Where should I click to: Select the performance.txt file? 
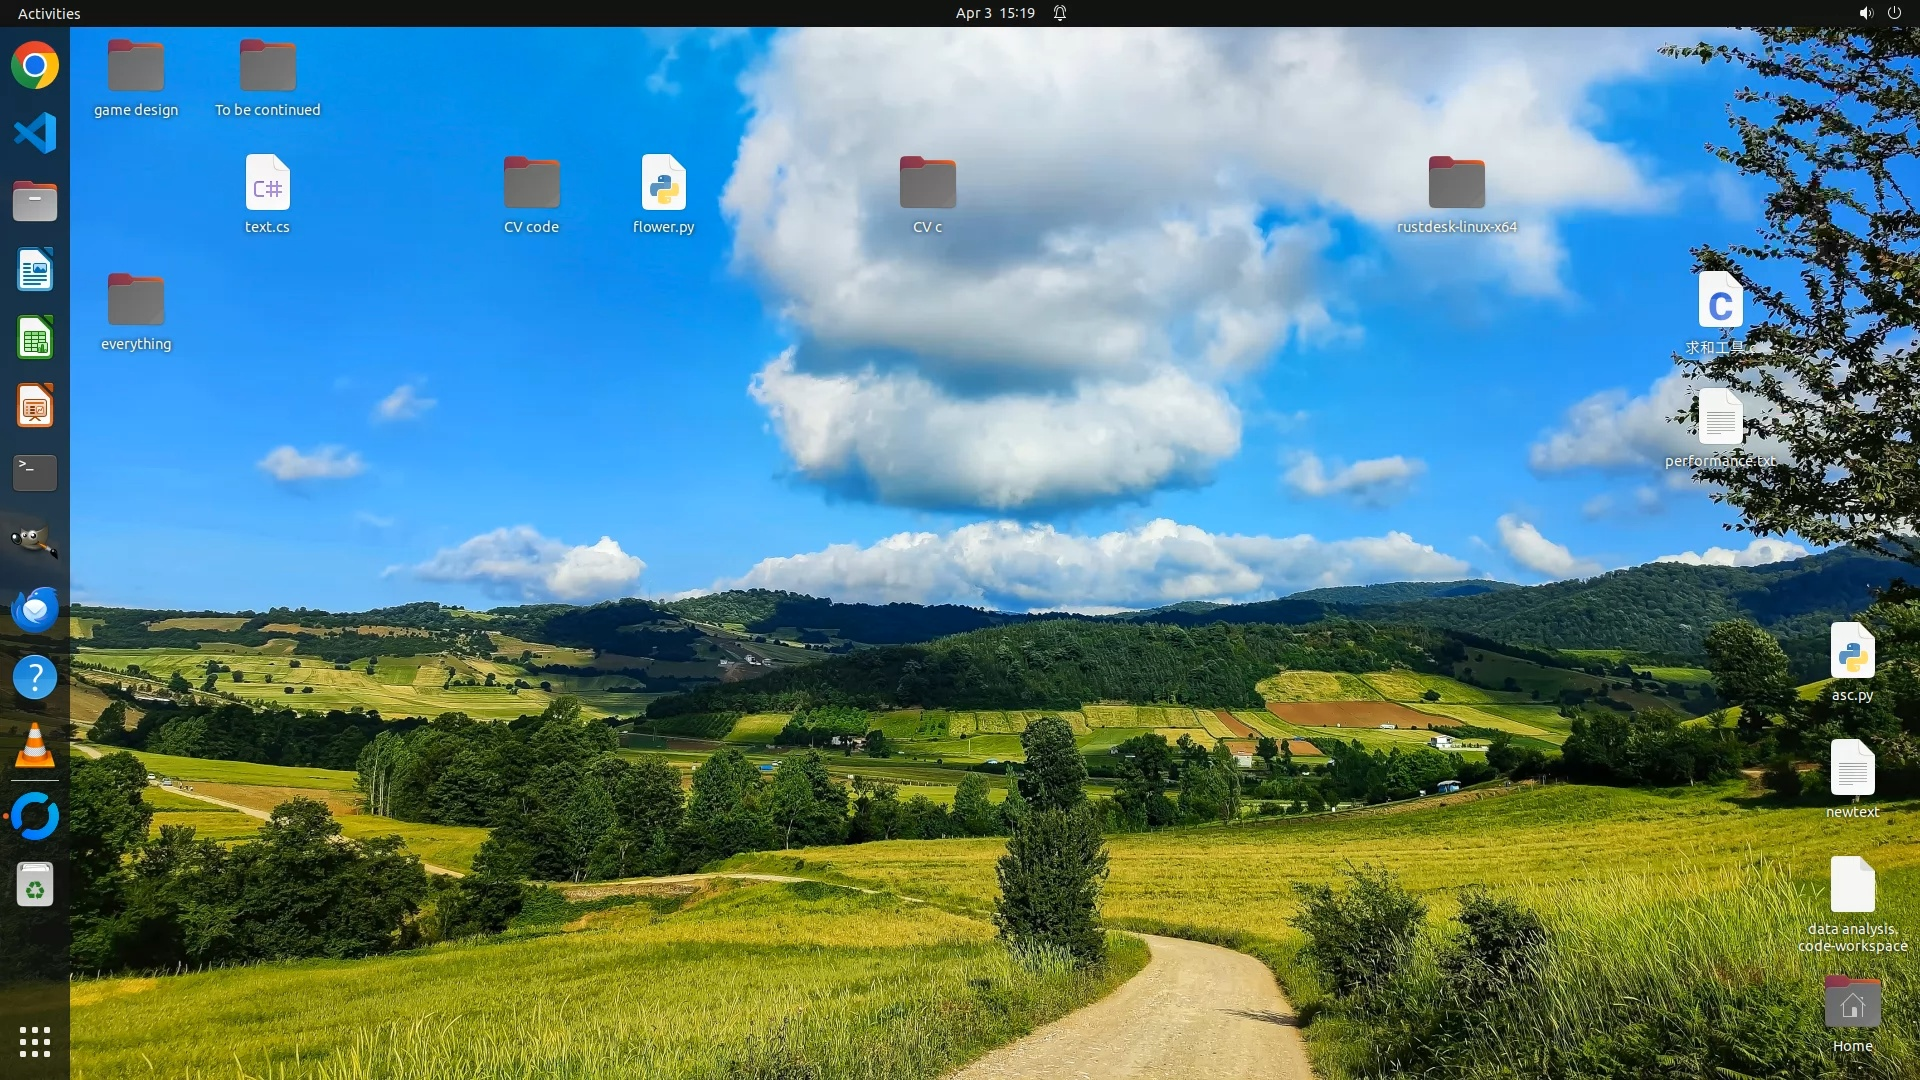[x=1720, y=418]
